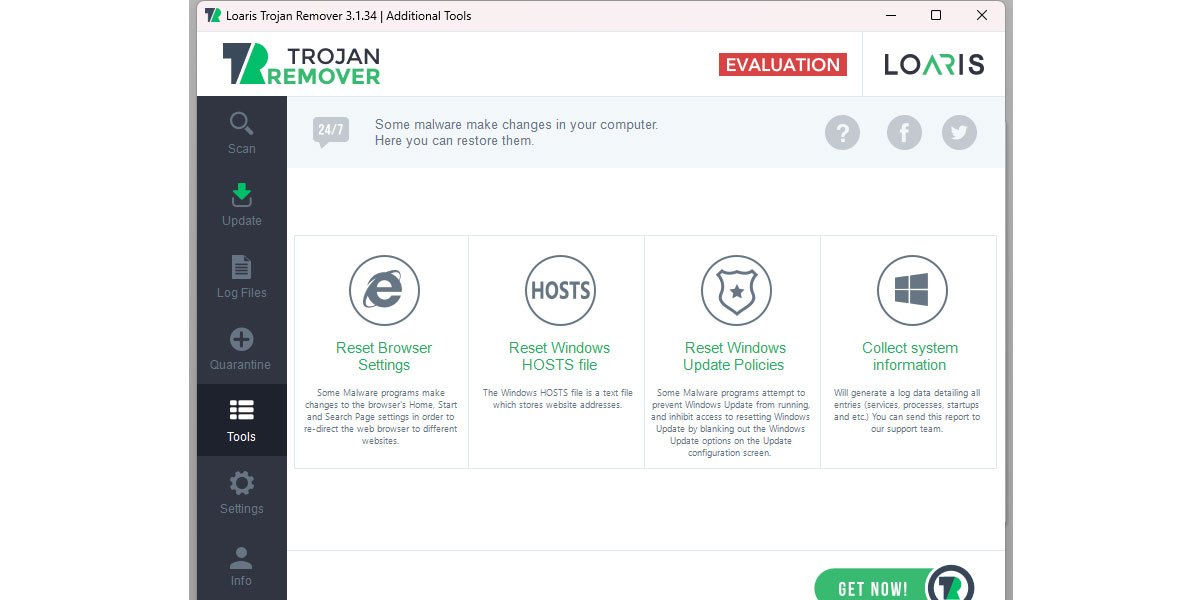Open Settings via the gear icon

tap(241, 493)
